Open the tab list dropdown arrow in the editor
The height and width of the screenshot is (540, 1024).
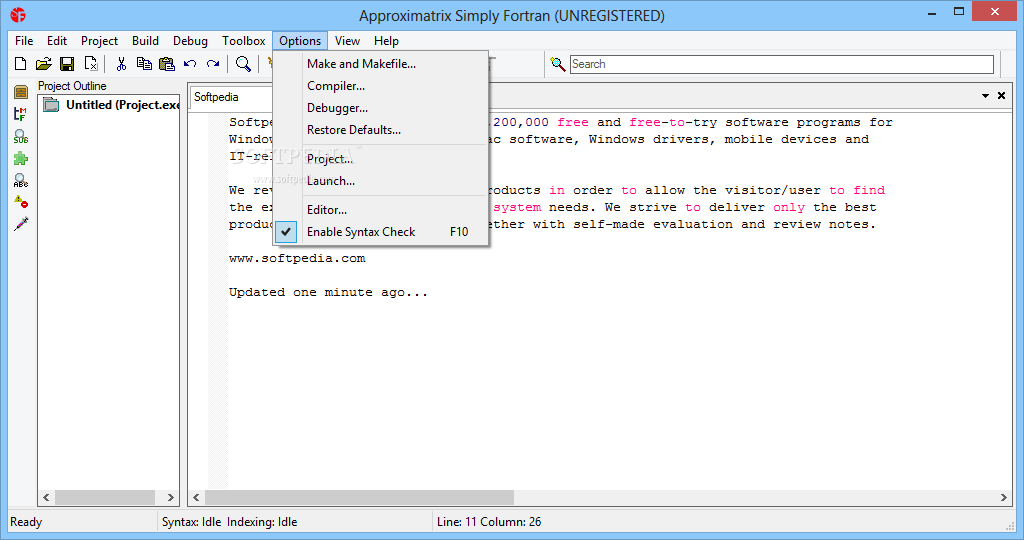985,96
